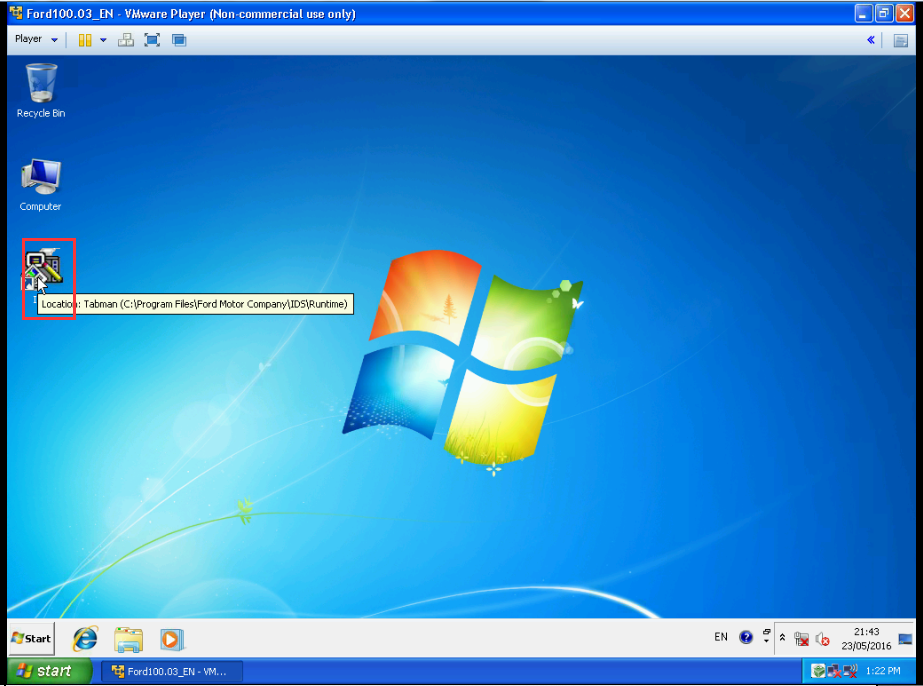923x686 pixels.
Task: Click the host clock showing 1:22 PM
Action: click(883, 671)
